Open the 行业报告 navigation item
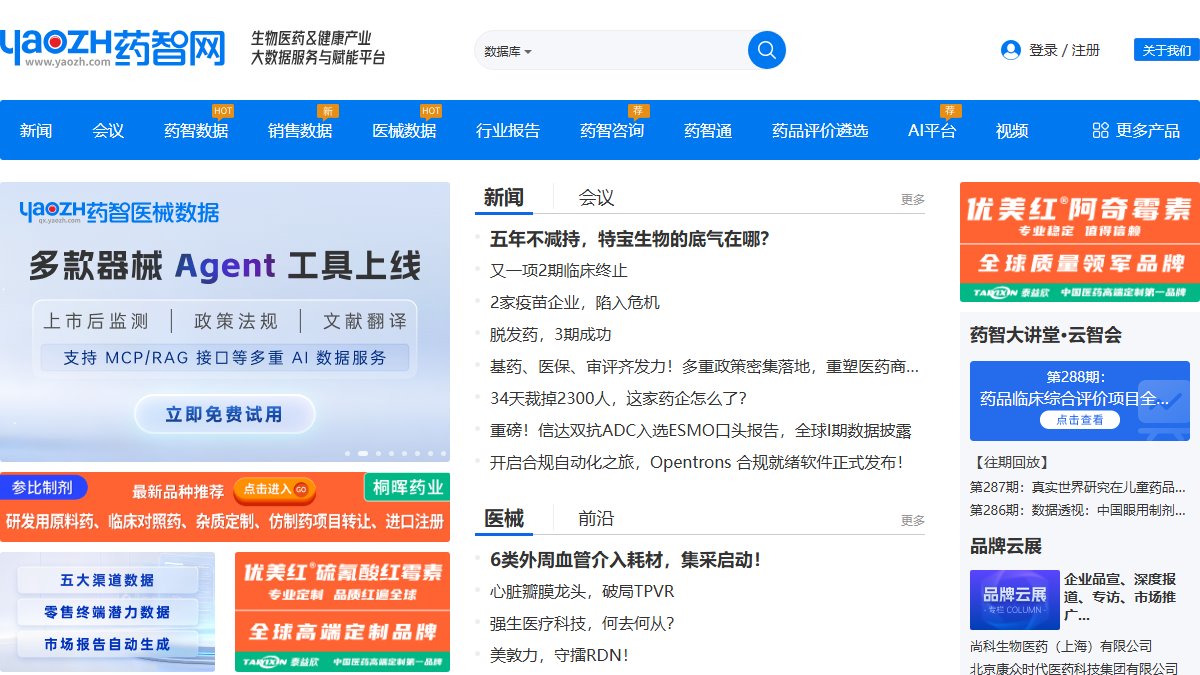The width and height of the screenshot is (1200, 675). coord(508,130)
